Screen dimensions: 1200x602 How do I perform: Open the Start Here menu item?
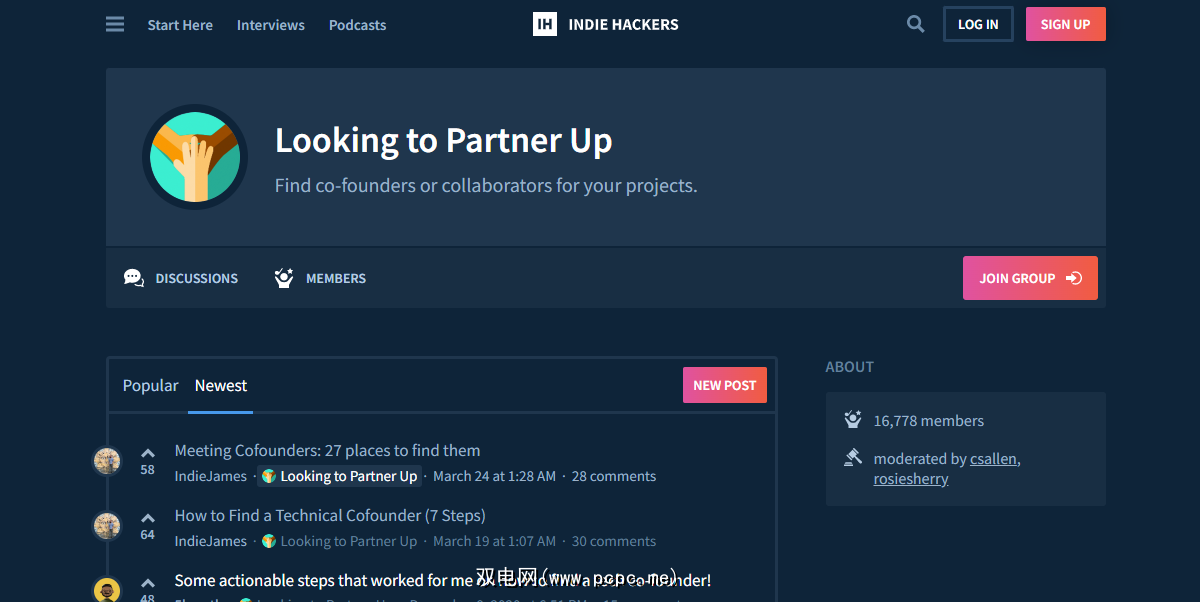point(180,25)
